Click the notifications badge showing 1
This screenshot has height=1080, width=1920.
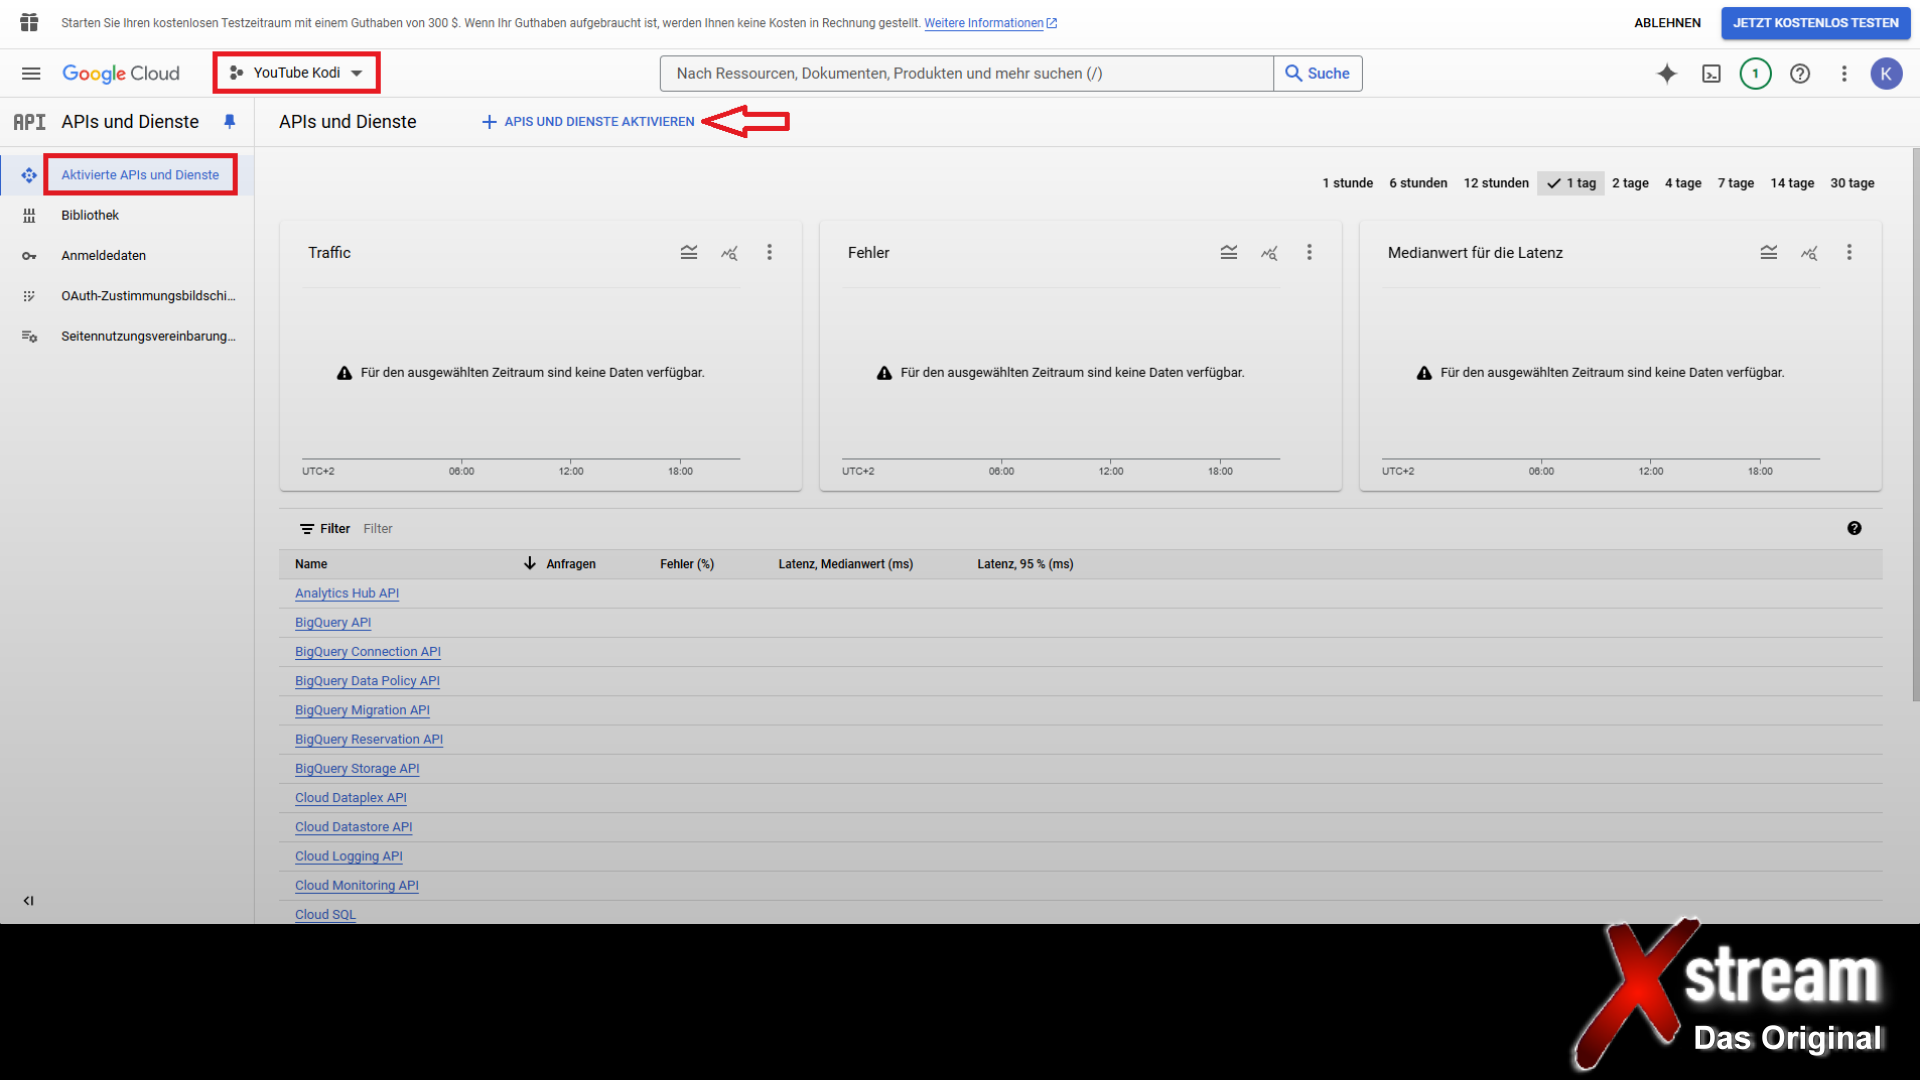(1755, 73)
